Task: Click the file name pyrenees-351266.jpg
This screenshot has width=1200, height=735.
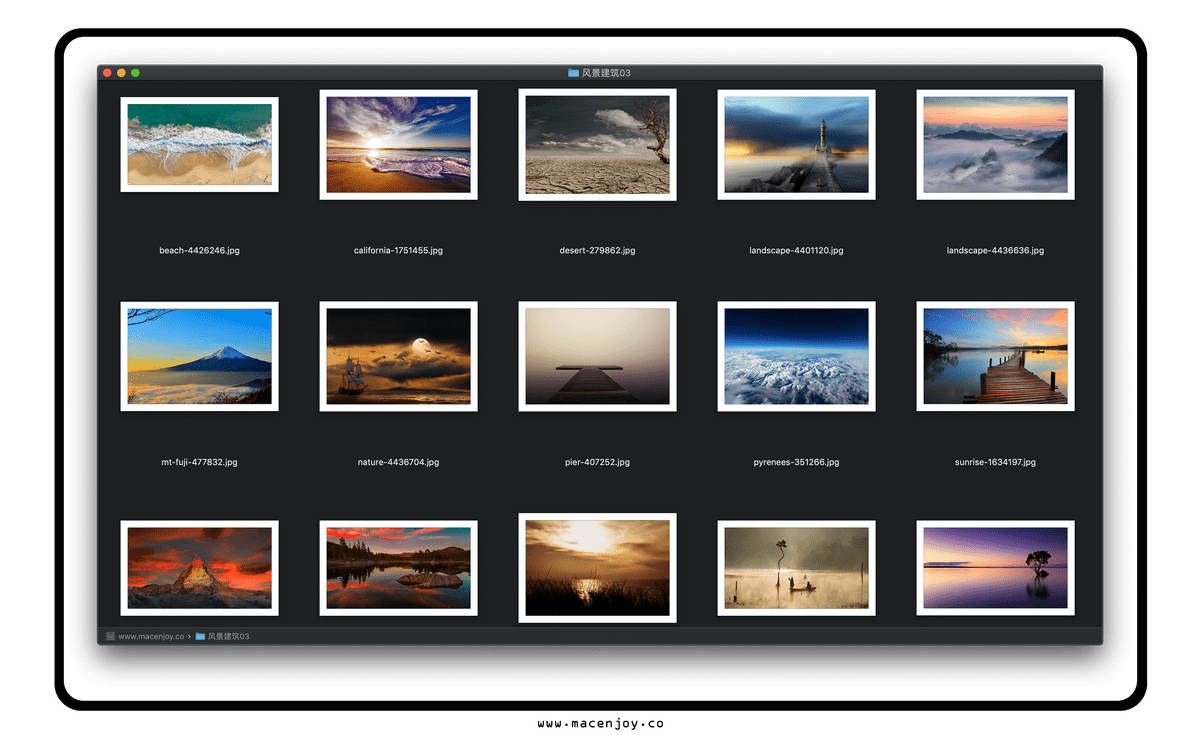Action: [x=796, y=462]
